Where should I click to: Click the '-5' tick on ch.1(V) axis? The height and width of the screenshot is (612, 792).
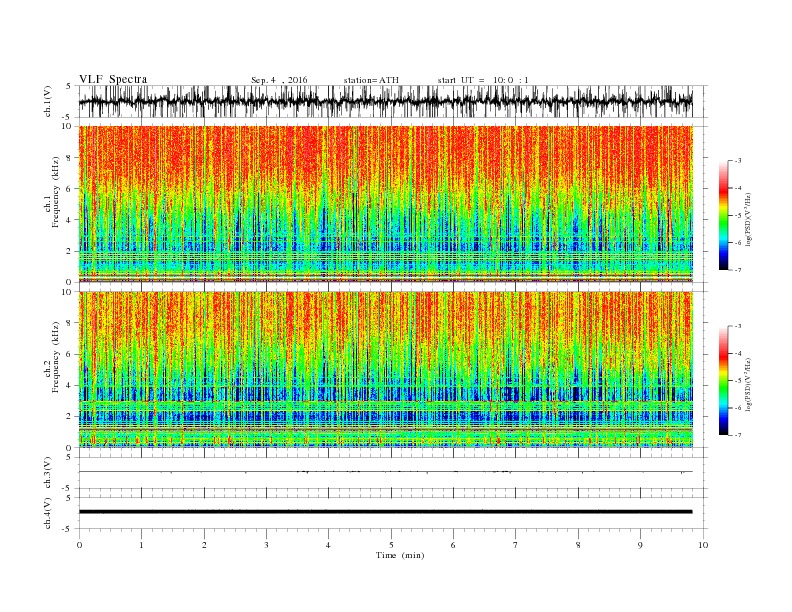coord(67,117)
